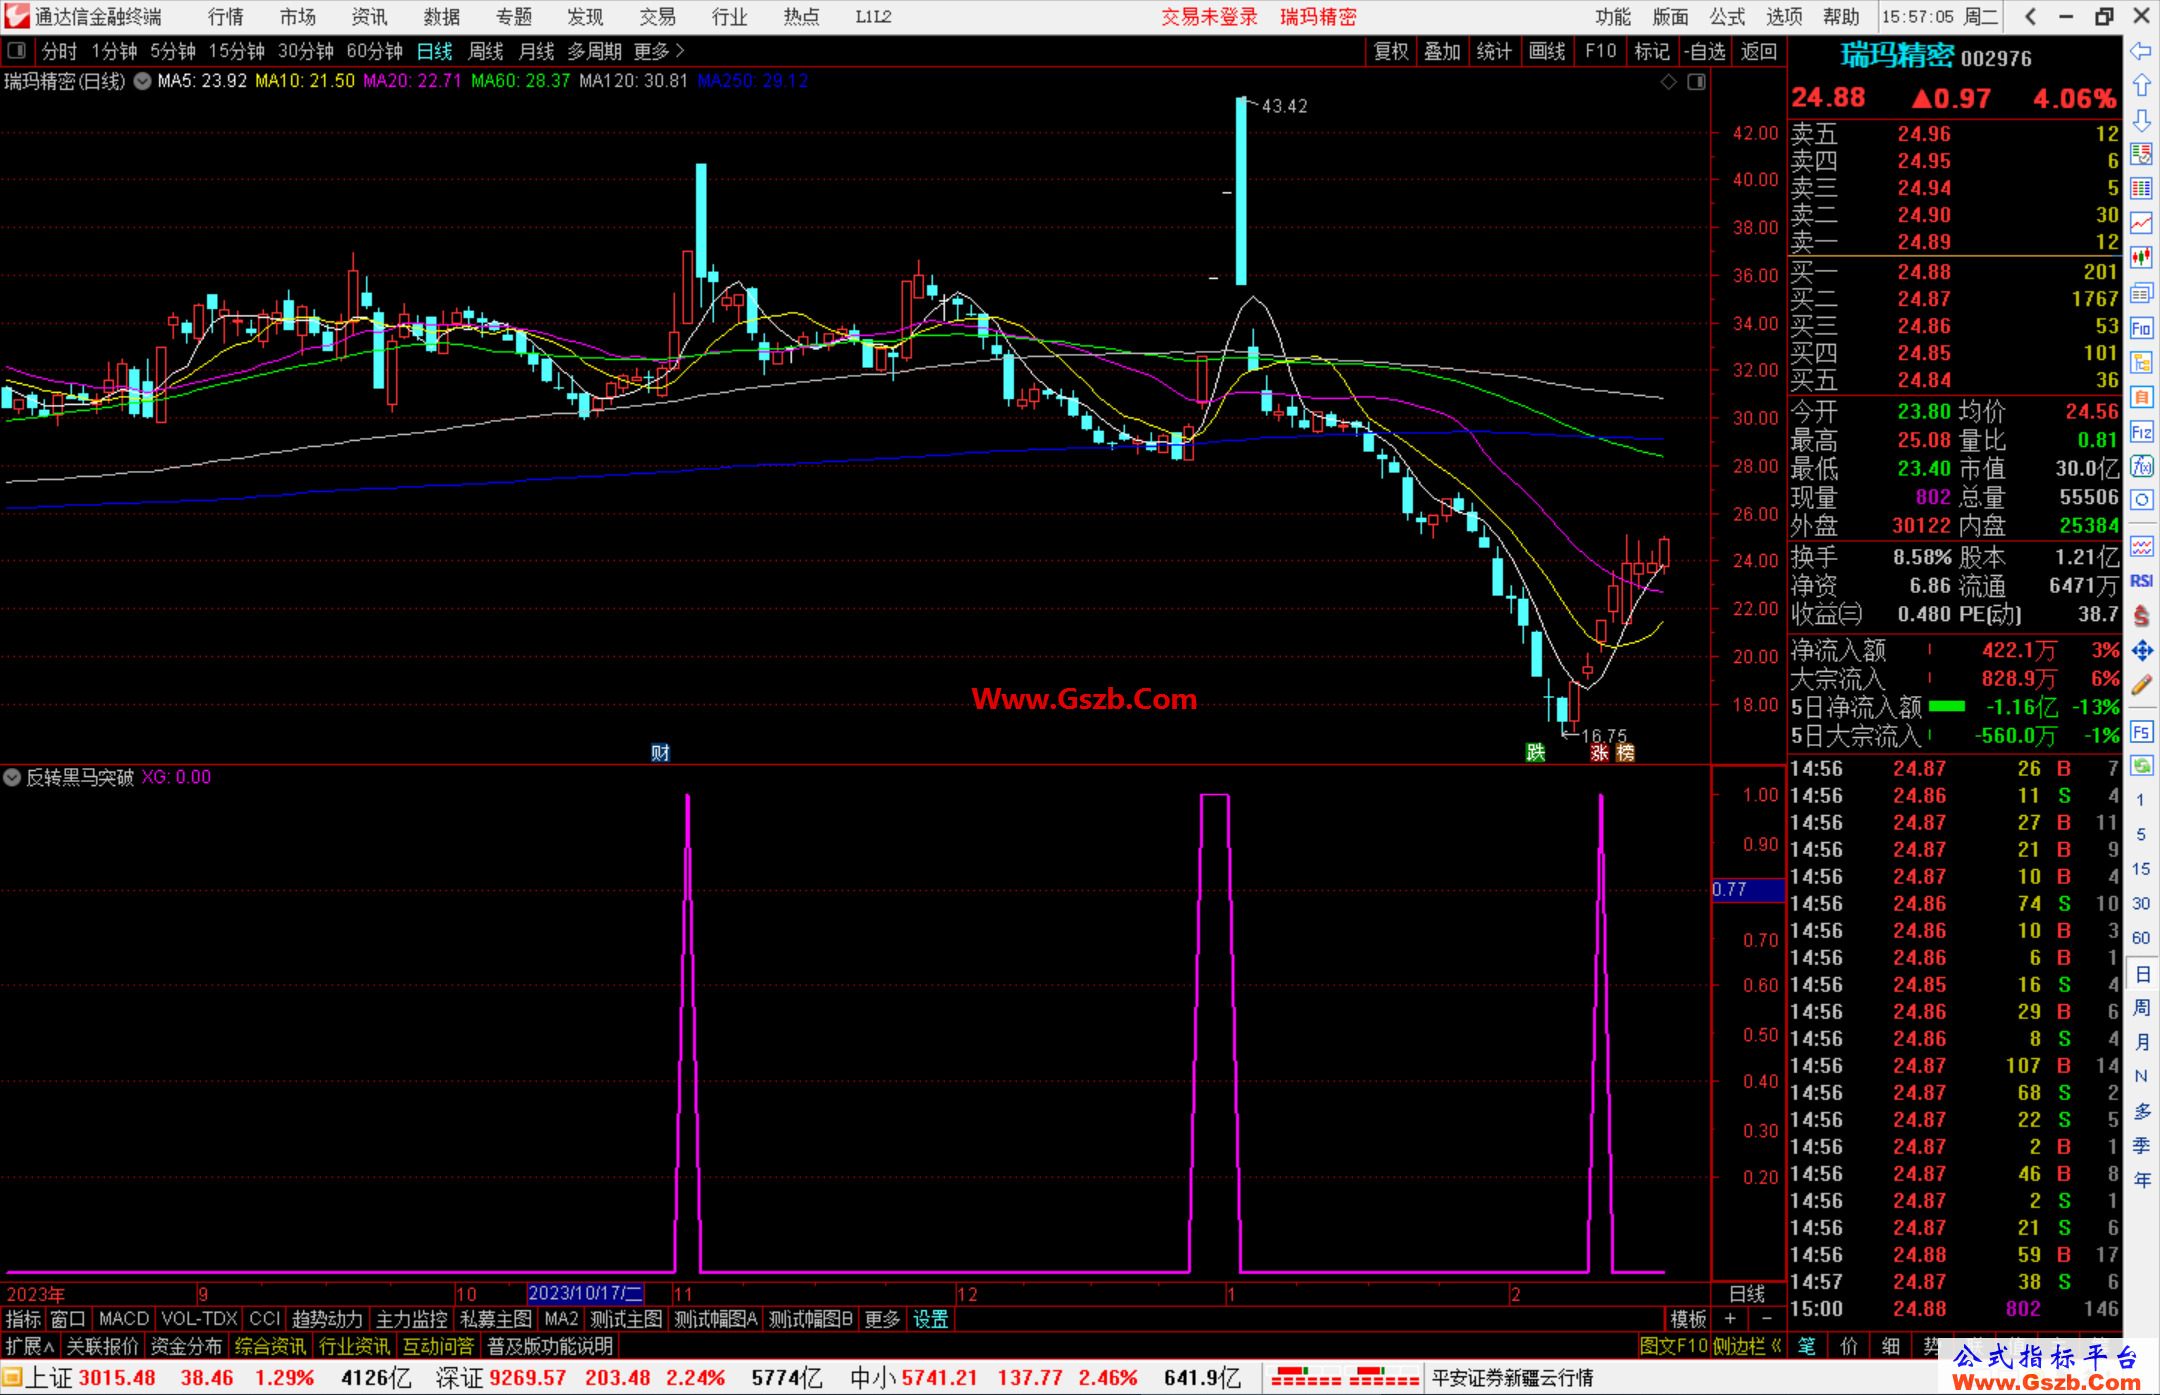
Task: Expand the 更多 periods dropdown in top toolbar
Action: 659,51
